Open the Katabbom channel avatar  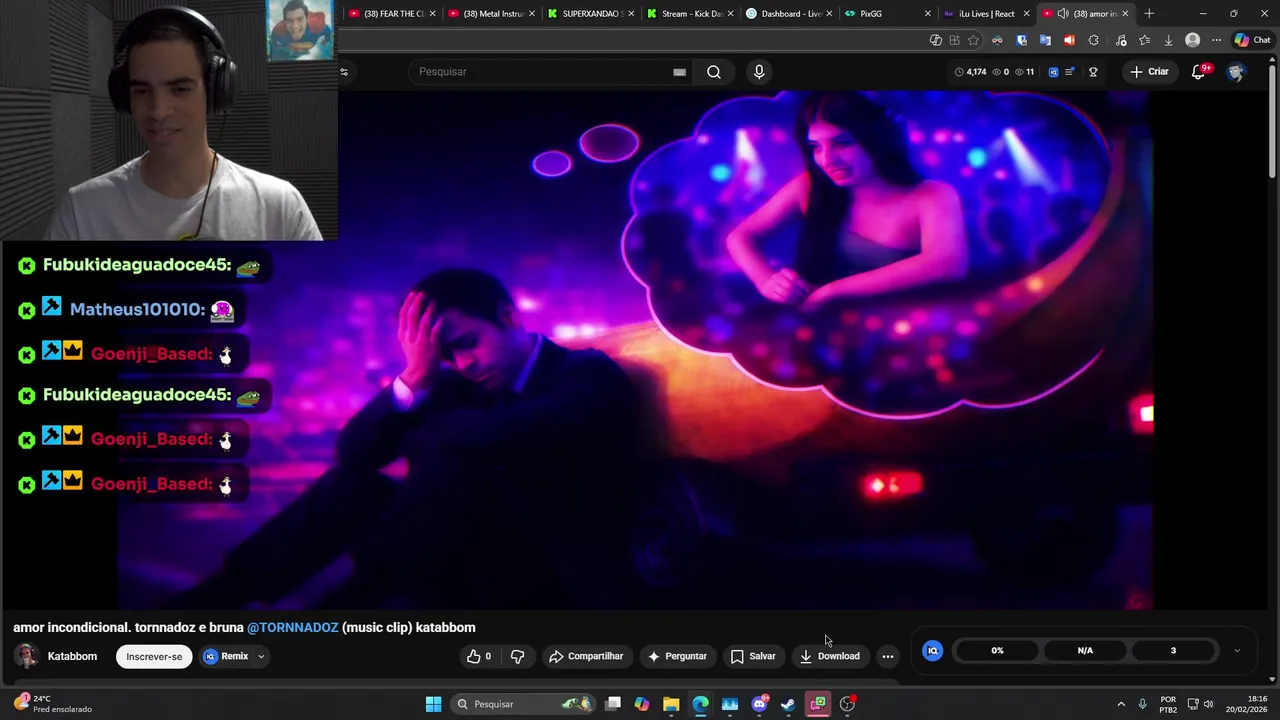(x=26, y=656)
